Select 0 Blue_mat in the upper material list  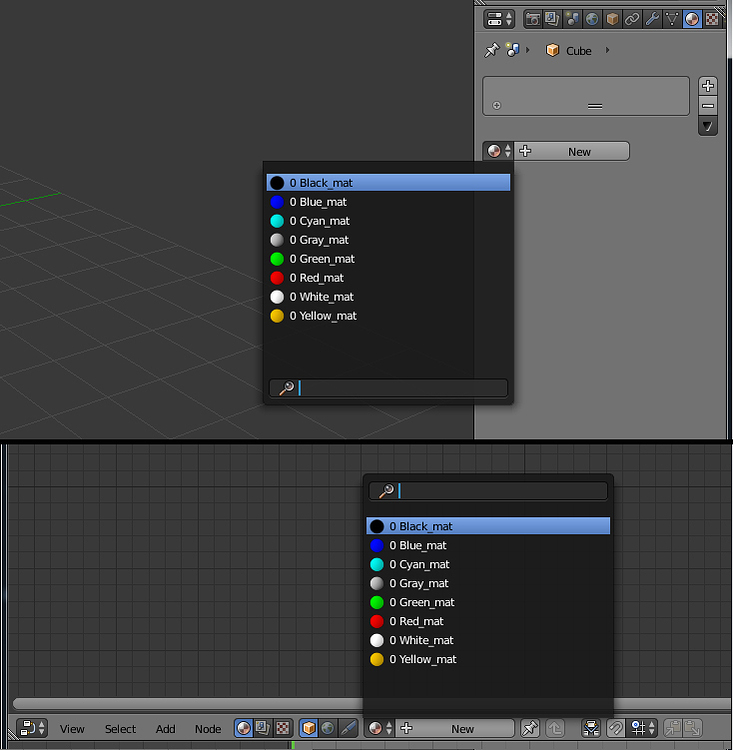389,202
